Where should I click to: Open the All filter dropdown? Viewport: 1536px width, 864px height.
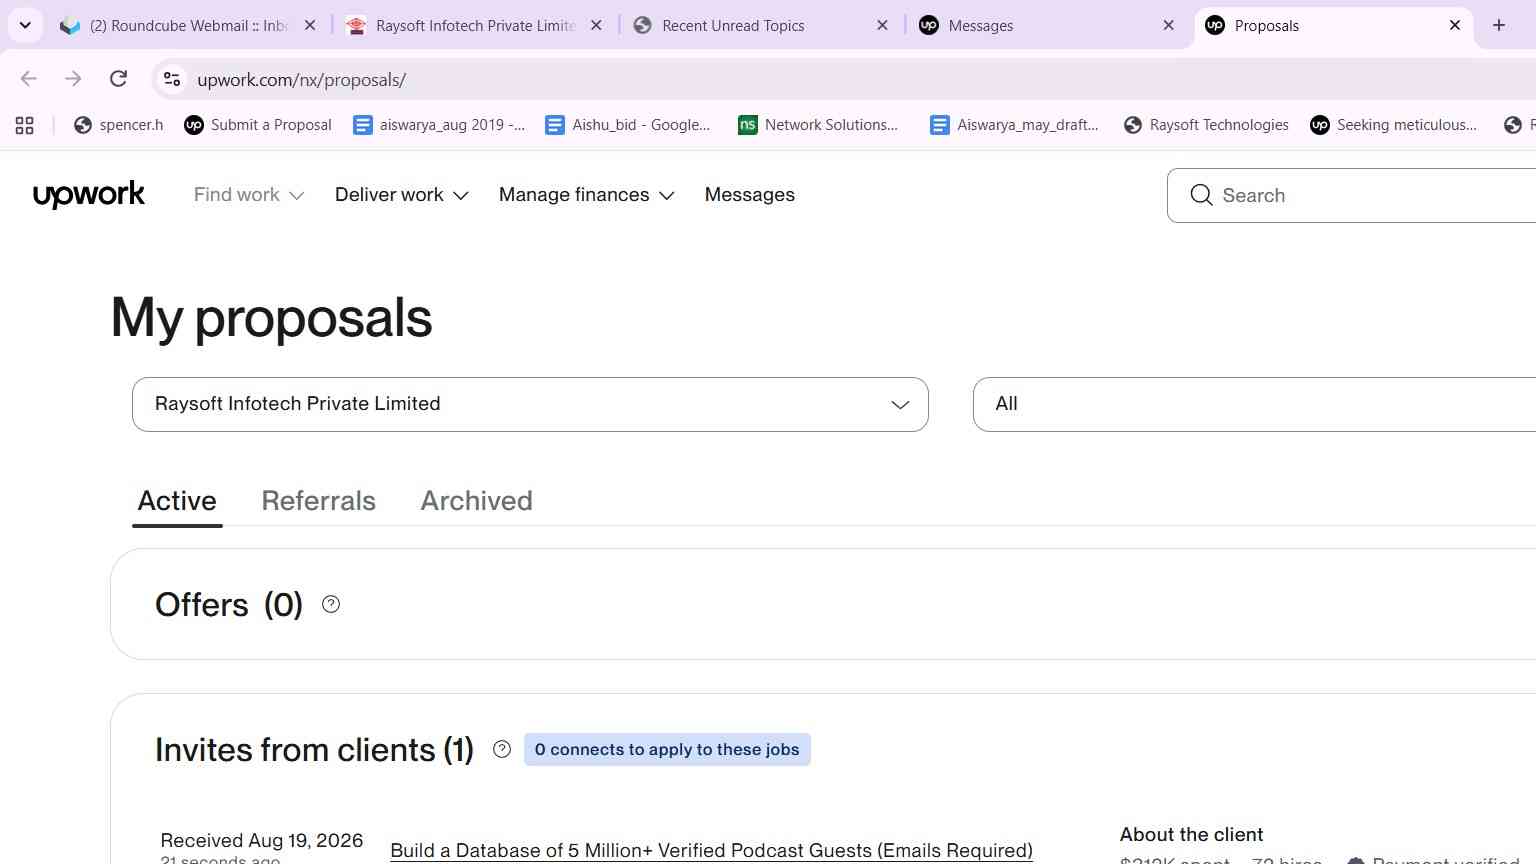1254,404
